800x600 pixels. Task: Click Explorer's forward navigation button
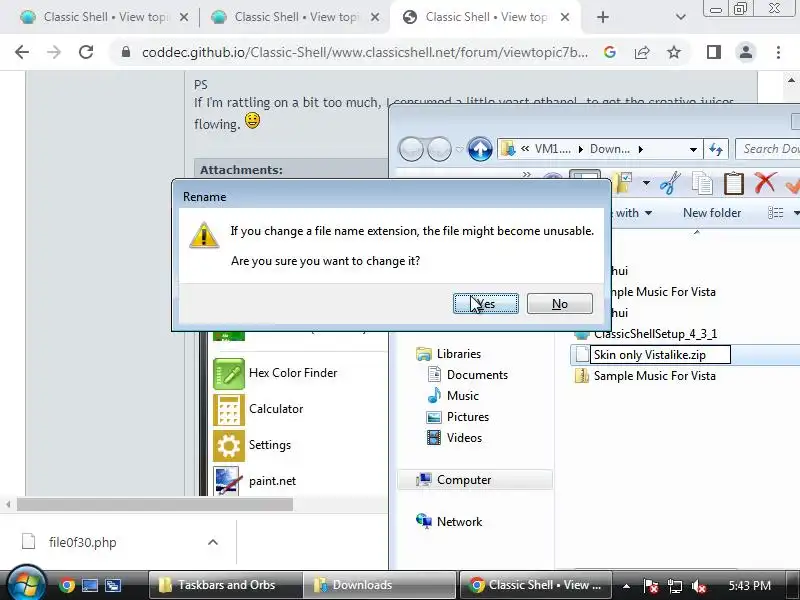click(439, 149)
